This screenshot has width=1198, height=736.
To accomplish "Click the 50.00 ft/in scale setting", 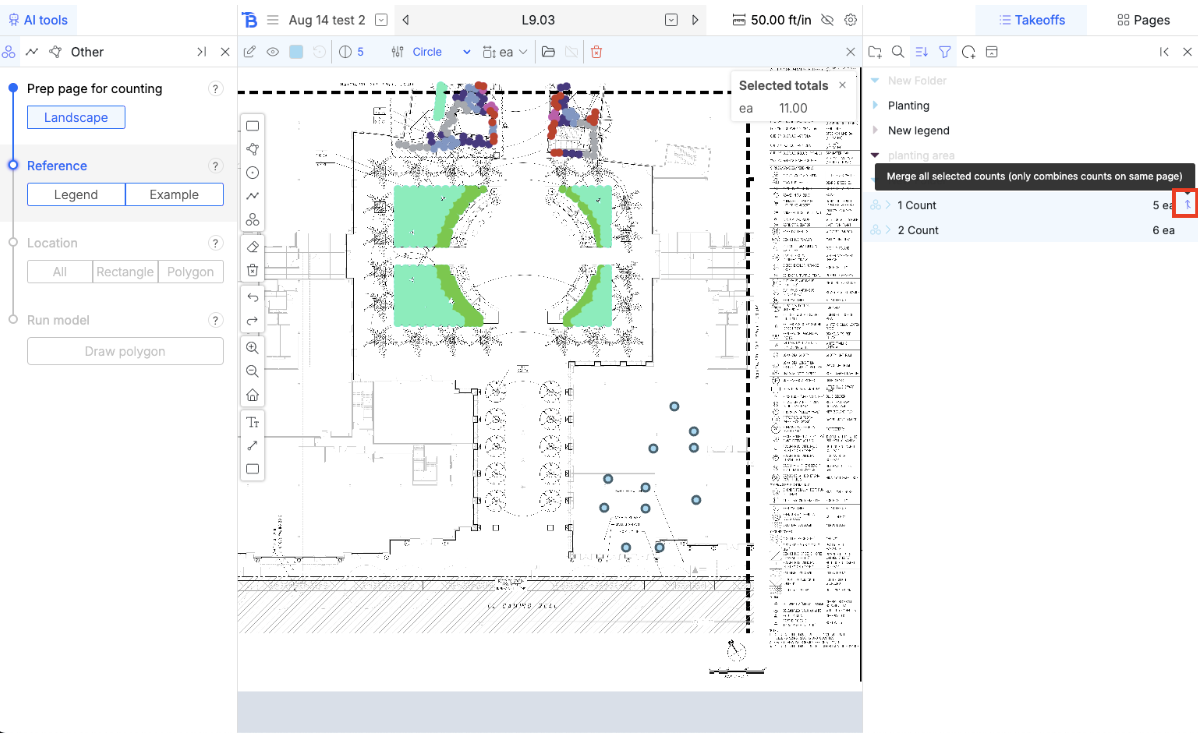I will point(772,20).
